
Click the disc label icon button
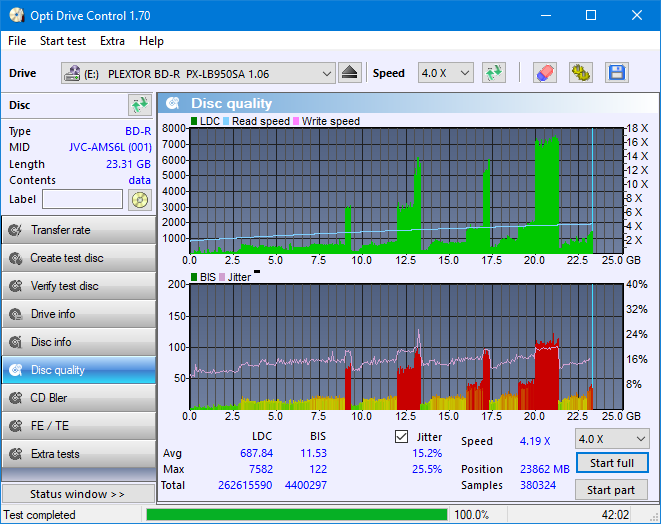click(x=140, y=200)
